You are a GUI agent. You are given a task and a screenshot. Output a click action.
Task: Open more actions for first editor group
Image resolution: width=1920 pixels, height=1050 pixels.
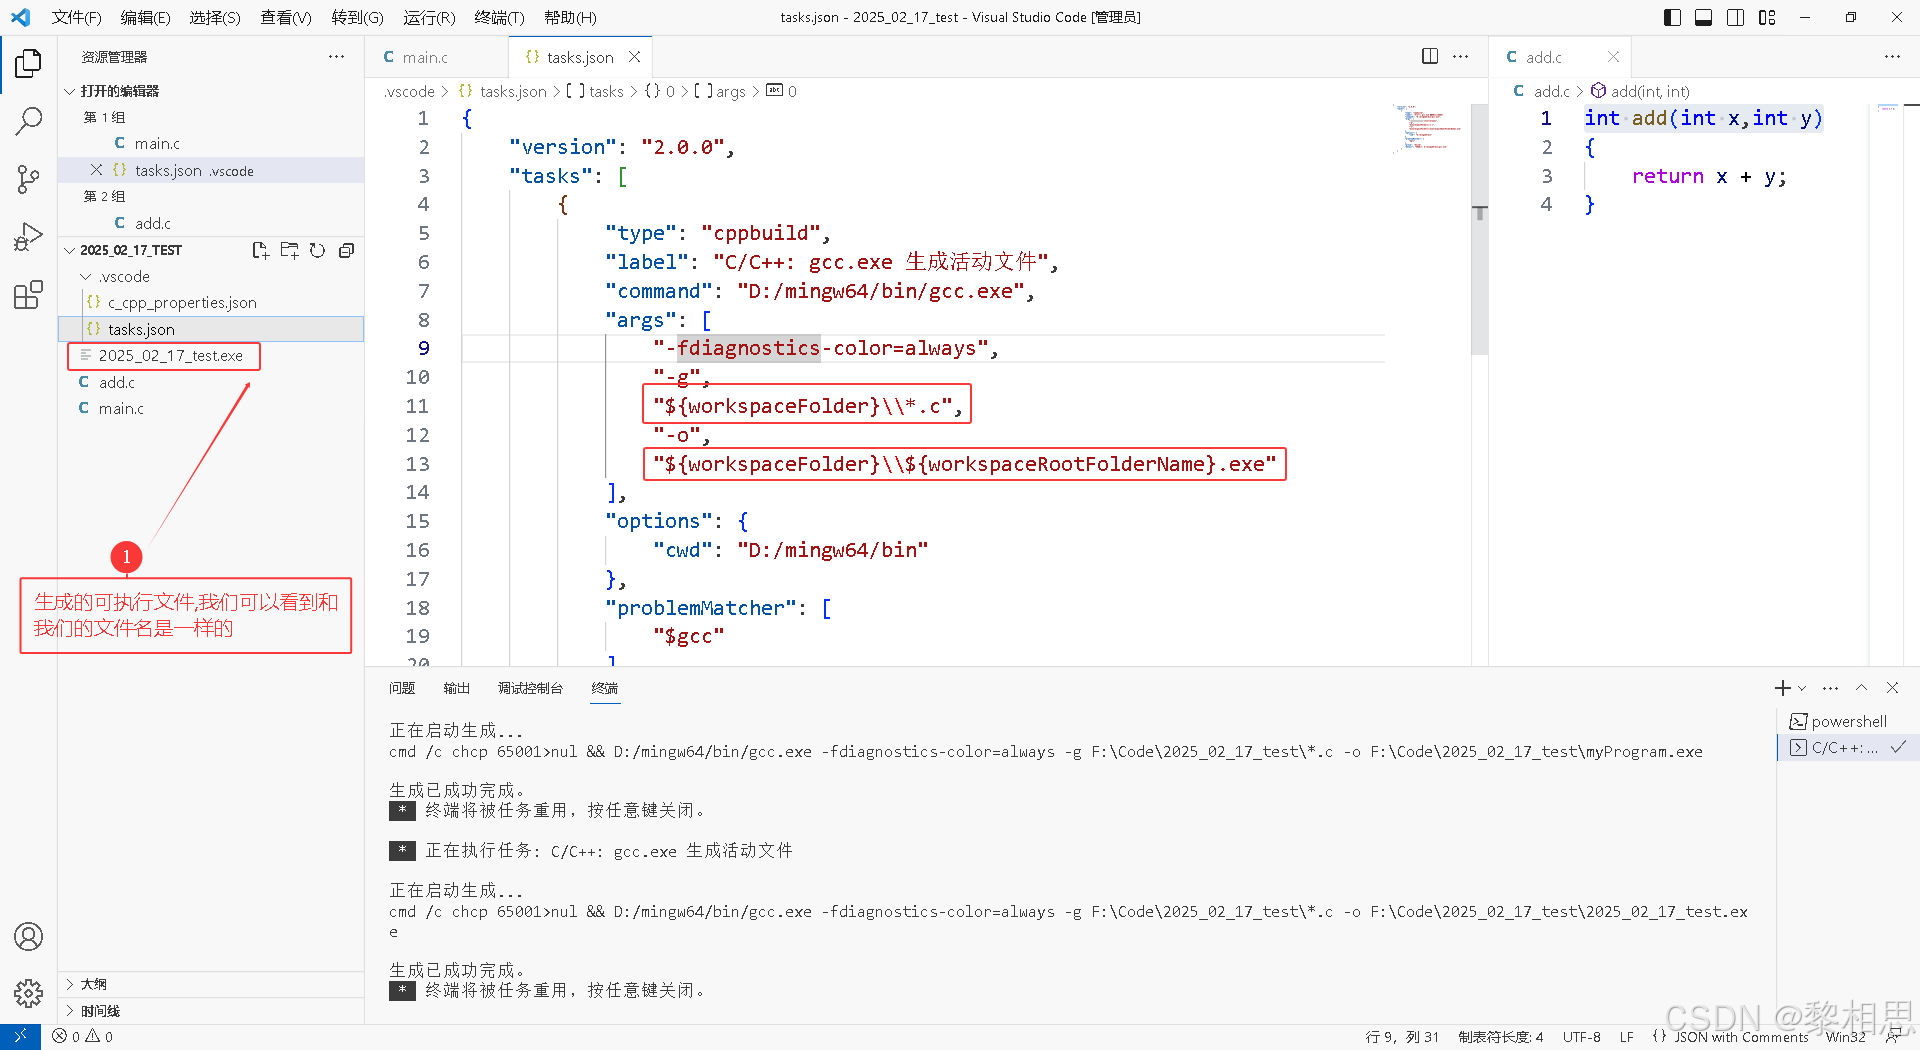[x=1461, y=57]
